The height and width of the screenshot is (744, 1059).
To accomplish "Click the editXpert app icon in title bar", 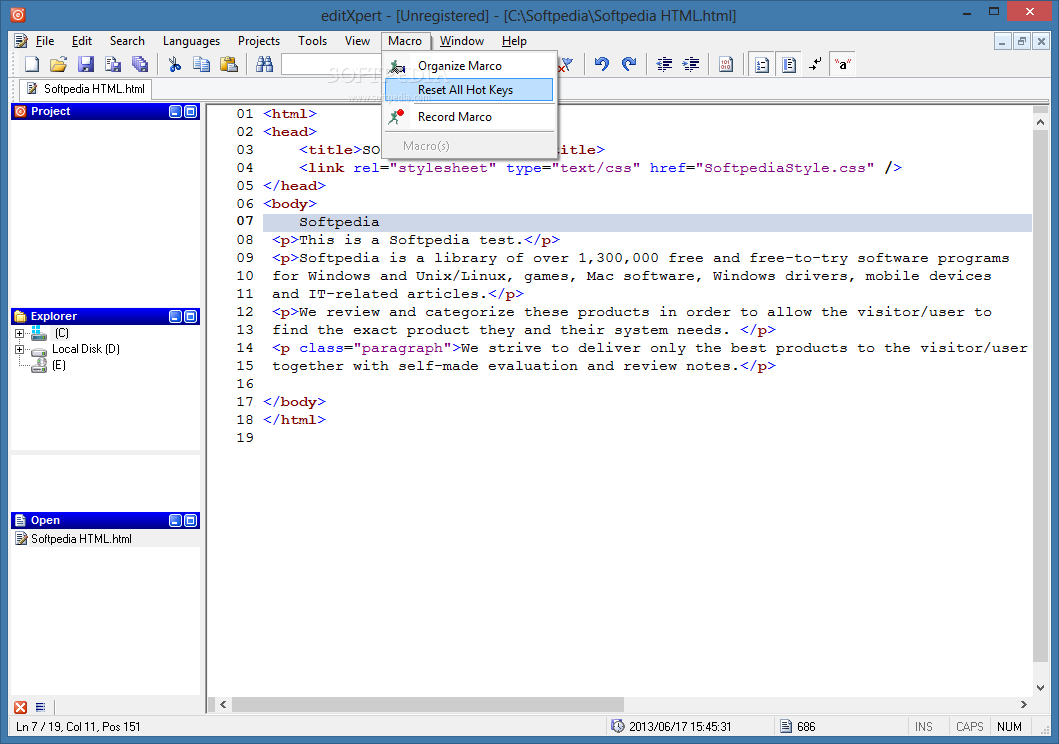I will pyautogui.click(x=18, y=14).
